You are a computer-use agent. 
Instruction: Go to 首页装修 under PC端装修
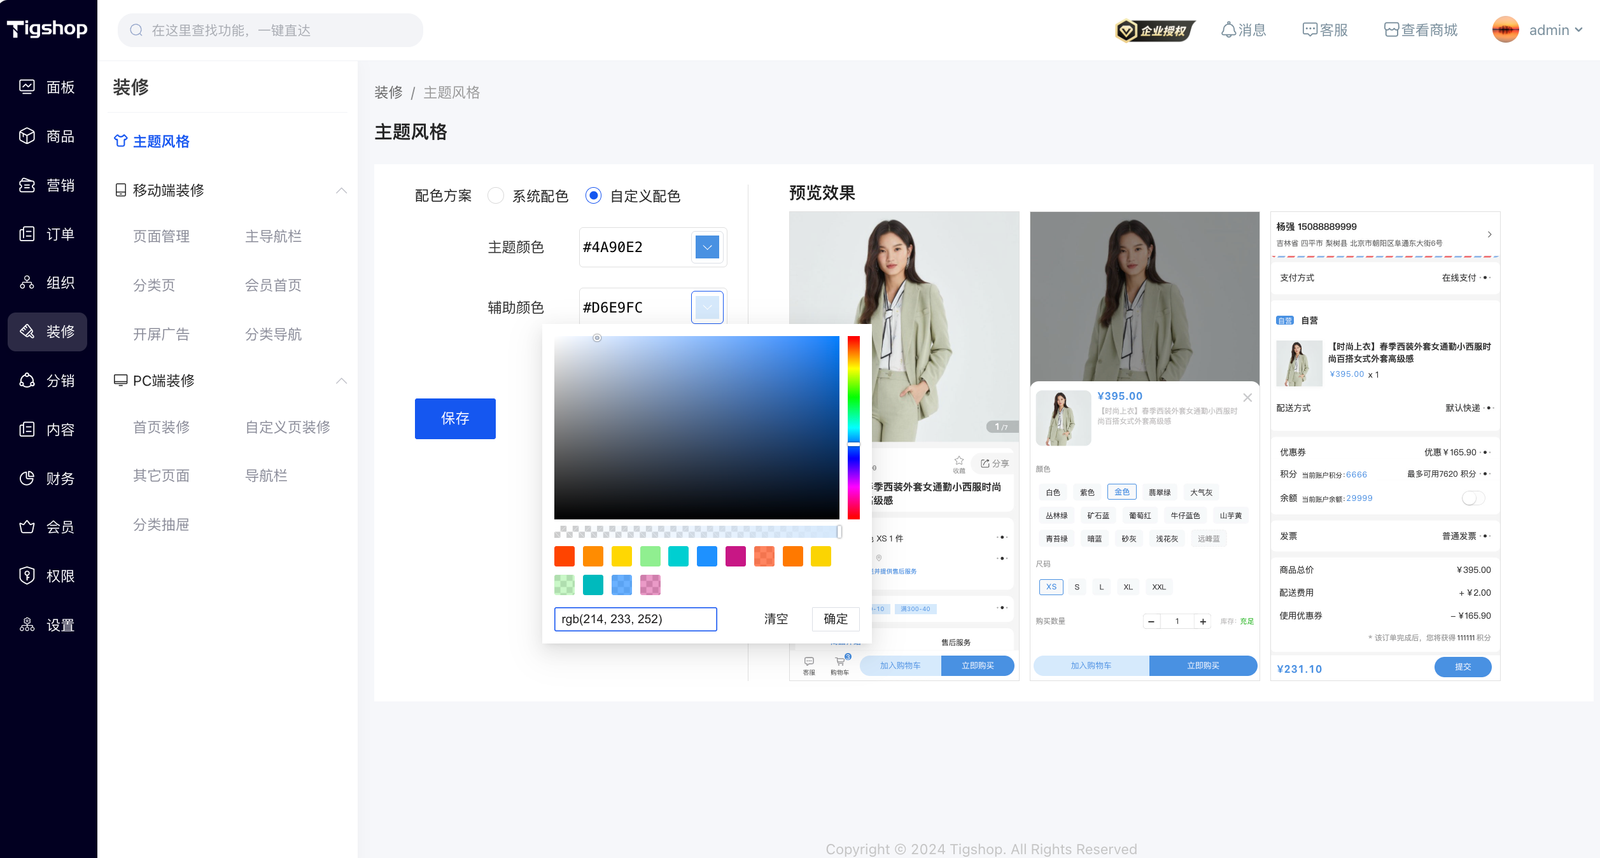(161, 427)
